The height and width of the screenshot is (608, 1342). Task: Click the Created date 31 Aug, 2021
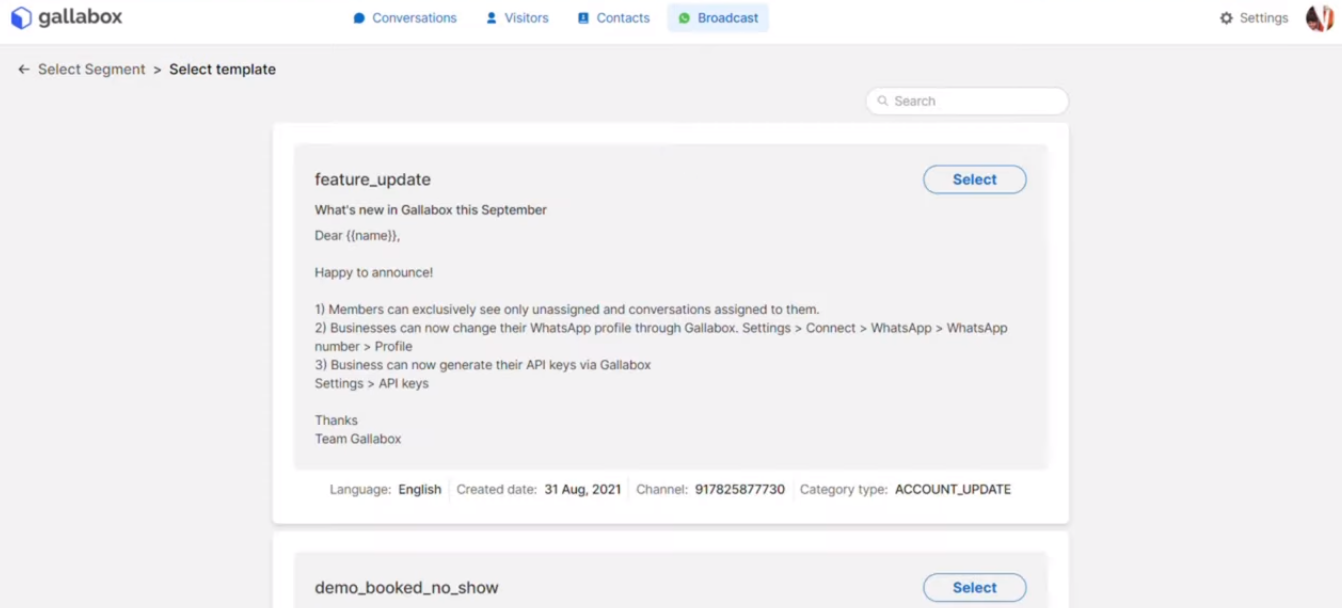[x=583, y=490]
